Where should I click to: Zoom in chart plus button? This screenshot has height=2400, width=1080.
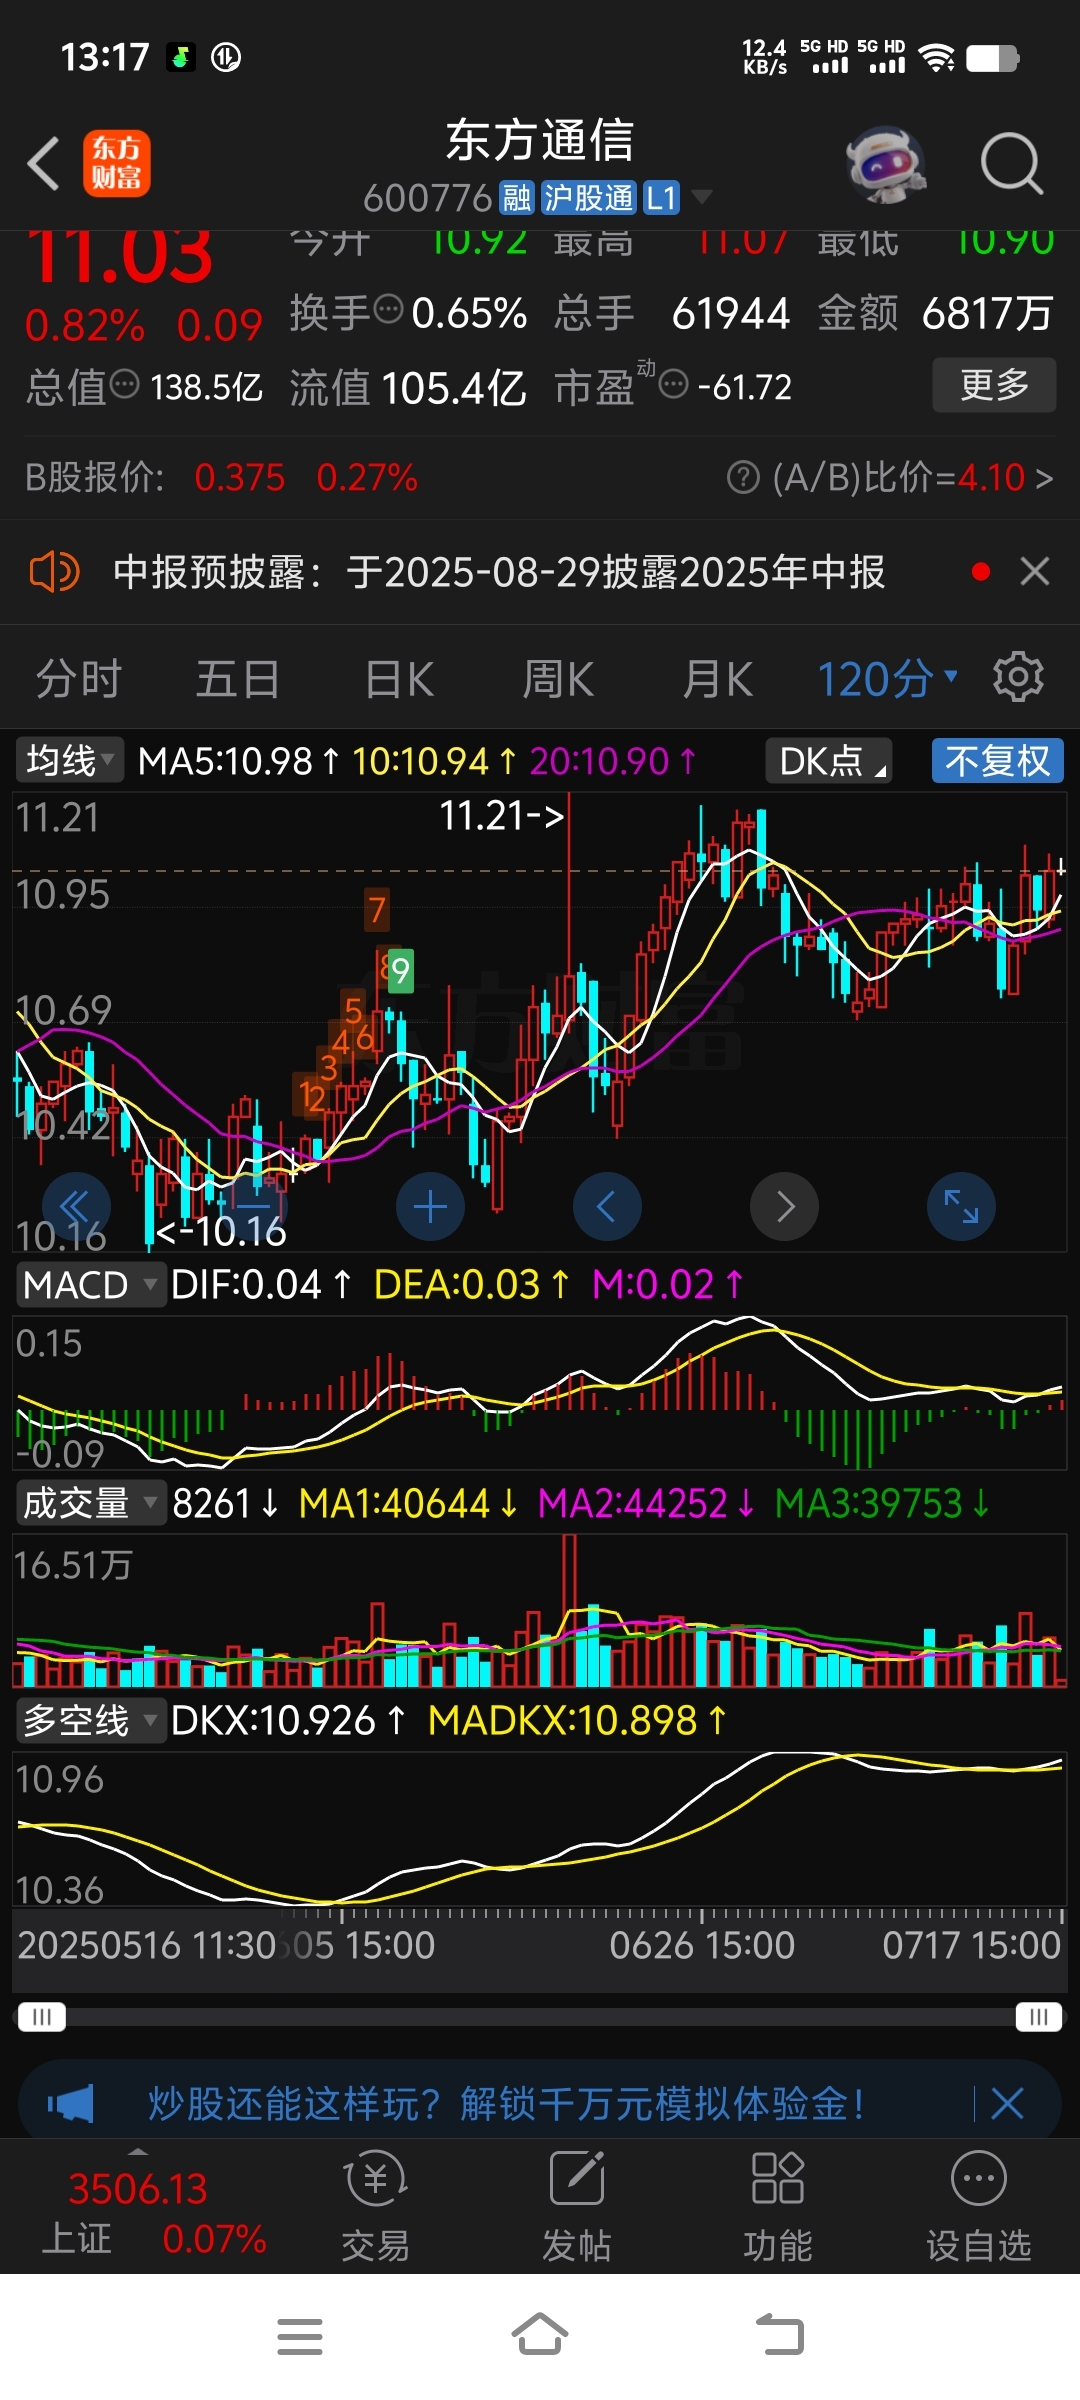click(x=430, y=1207)
